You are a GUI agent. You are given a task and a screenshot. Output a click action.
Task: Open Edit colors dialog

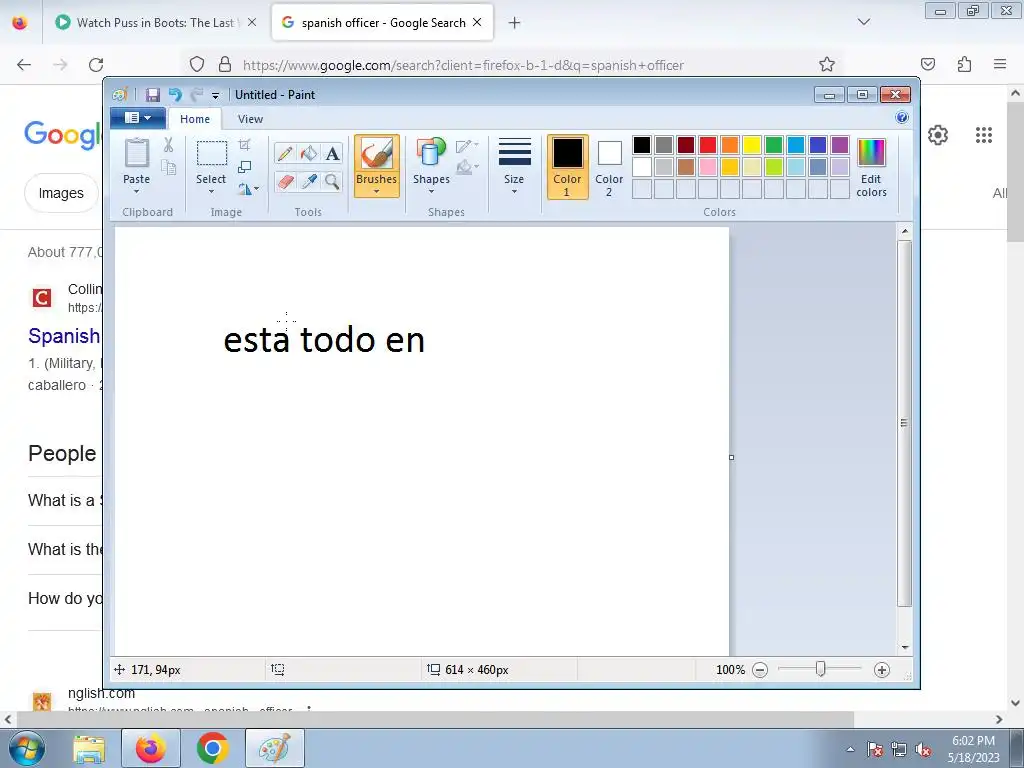coord(871,167)
